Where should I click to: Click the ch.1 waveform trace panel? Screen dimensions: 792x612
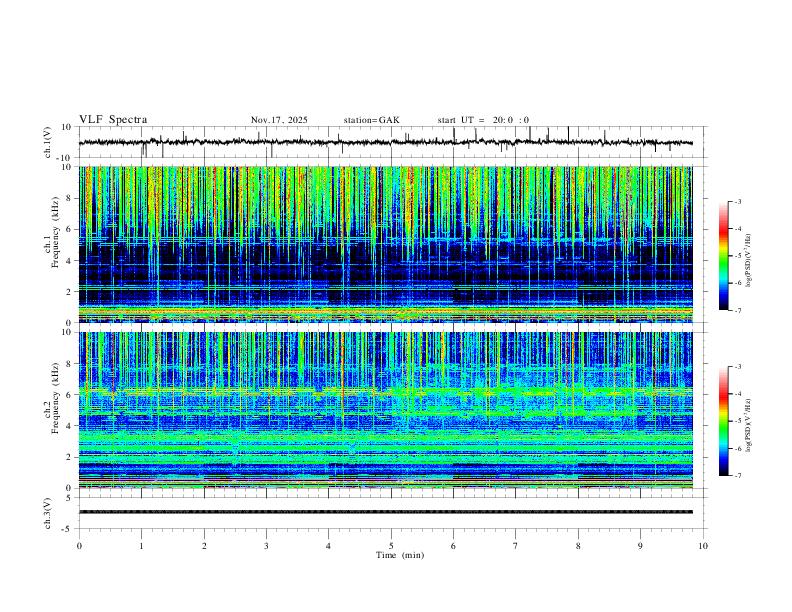point(391,142)
